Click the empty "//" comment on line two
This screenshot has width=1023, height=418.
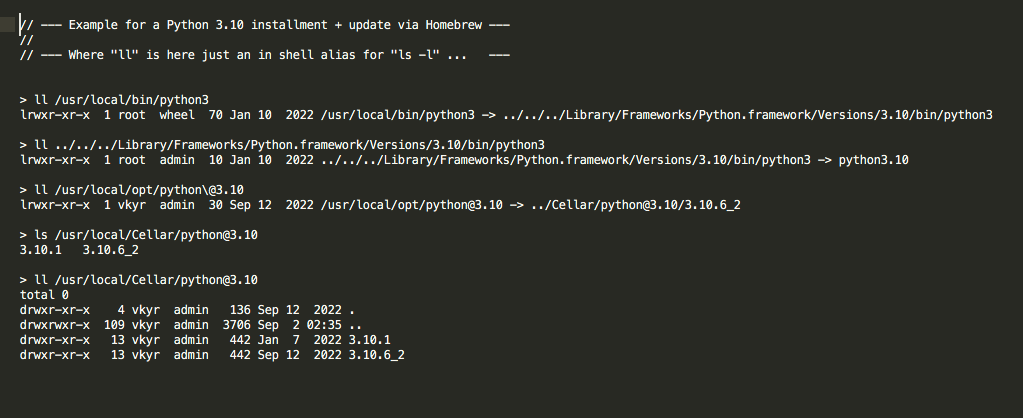pyautogui.click(x=26, y=39)
